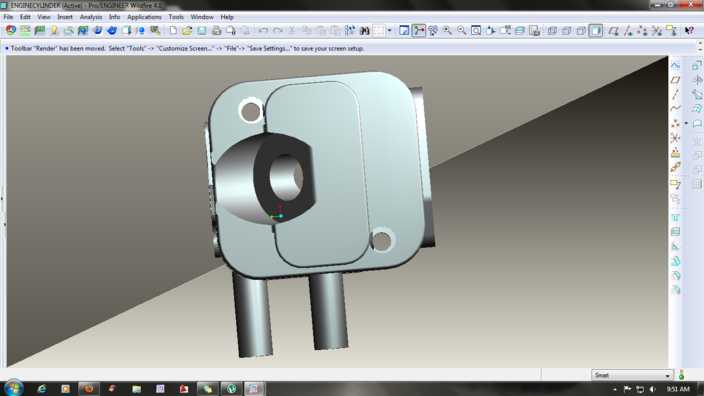The width and height of the screenshot is (704, 396).
Task: Click the Open file folder icon
Action: pos(187,31)
